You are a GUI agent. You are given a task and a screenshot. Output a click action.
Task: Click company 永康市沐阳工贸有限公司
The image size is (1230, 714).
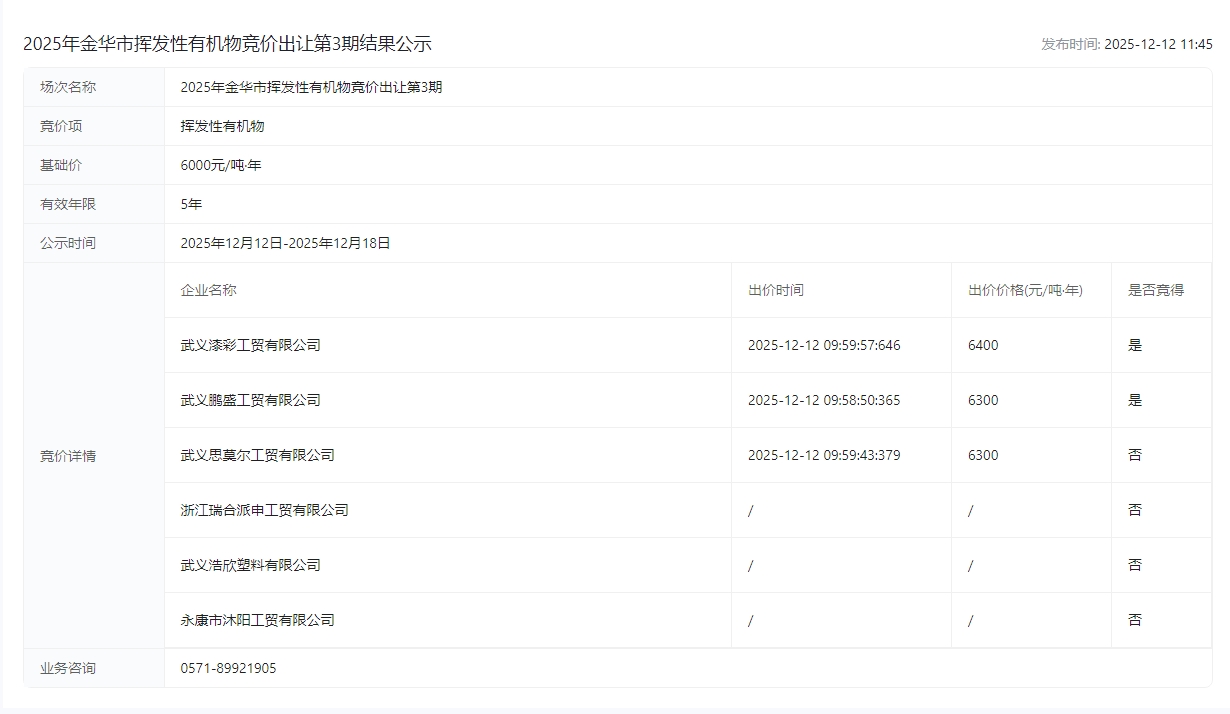257,620
